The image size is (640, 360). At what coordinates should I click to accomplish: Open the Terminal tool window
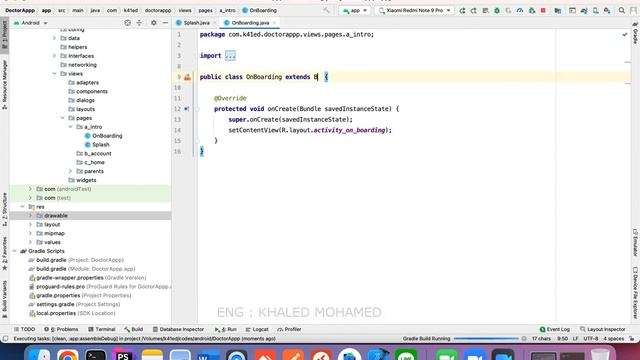click(x=102, y=329)
